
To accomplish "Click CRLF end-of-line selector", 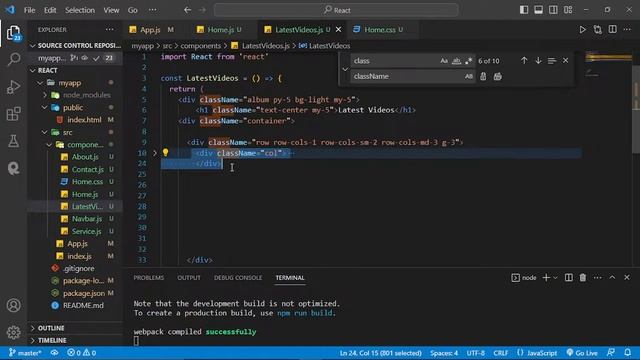I will pos(501,353).
